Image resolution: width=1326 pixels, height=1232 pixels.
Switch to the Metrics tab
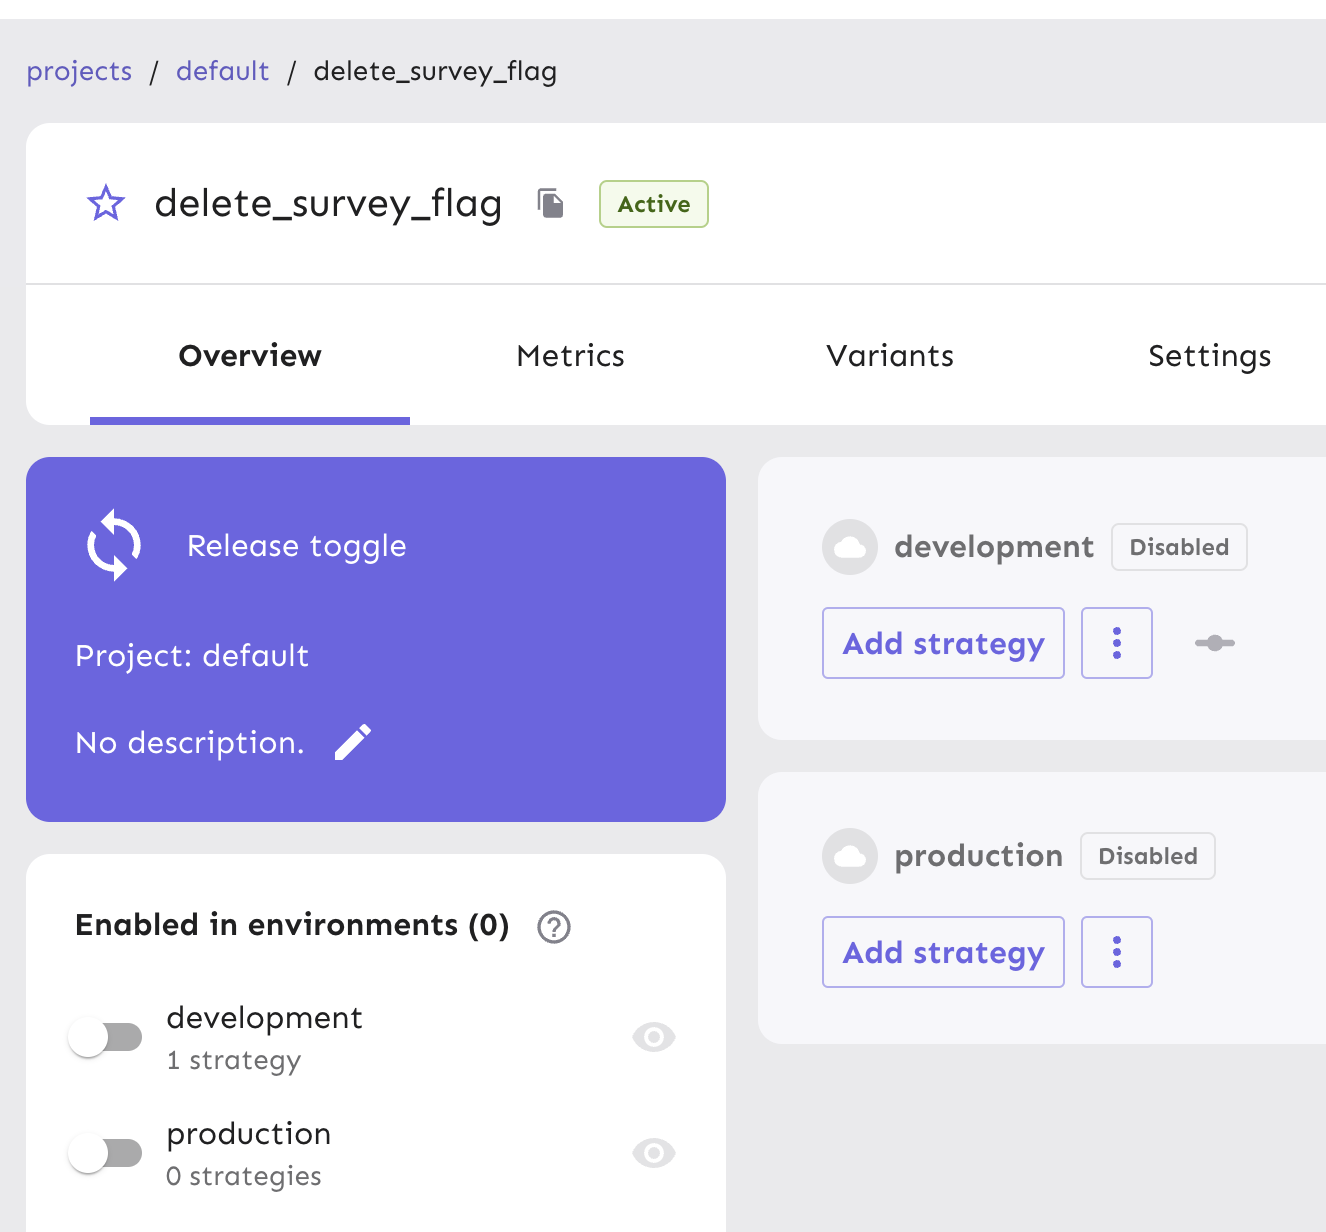pyautogui.click(x=570, y=355)
